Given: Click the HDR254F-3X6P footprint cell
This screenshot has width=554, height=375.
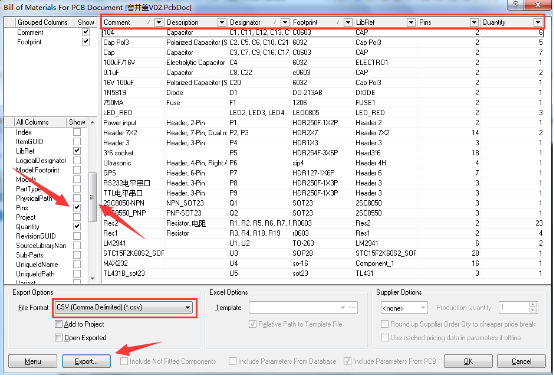Looking at the screenshot, I should (323, 153).
